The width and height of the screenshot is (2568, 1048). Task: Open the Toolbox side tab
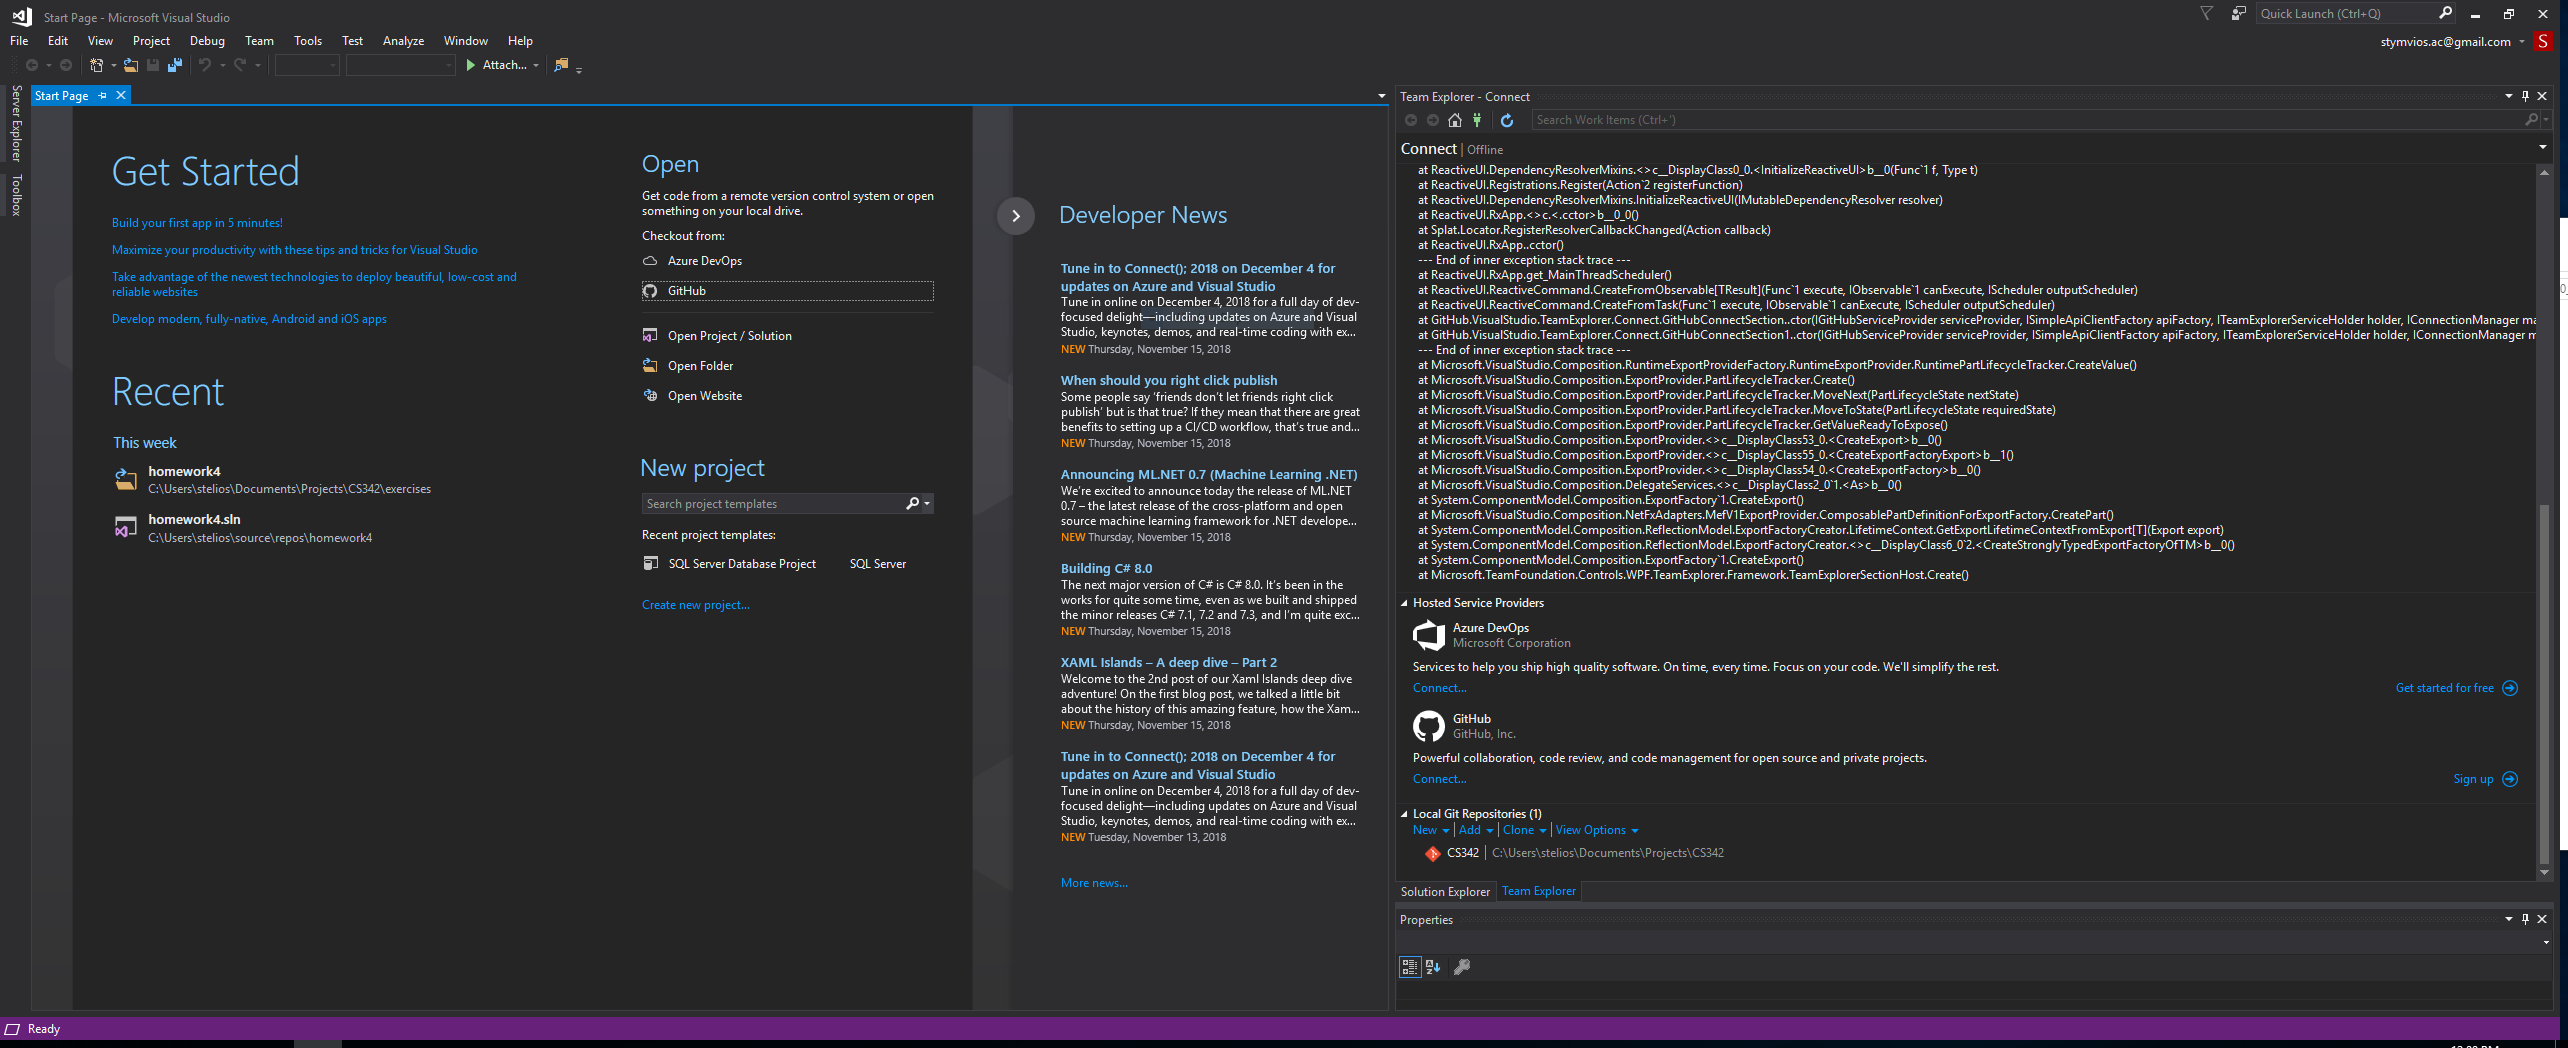(16, 195)
